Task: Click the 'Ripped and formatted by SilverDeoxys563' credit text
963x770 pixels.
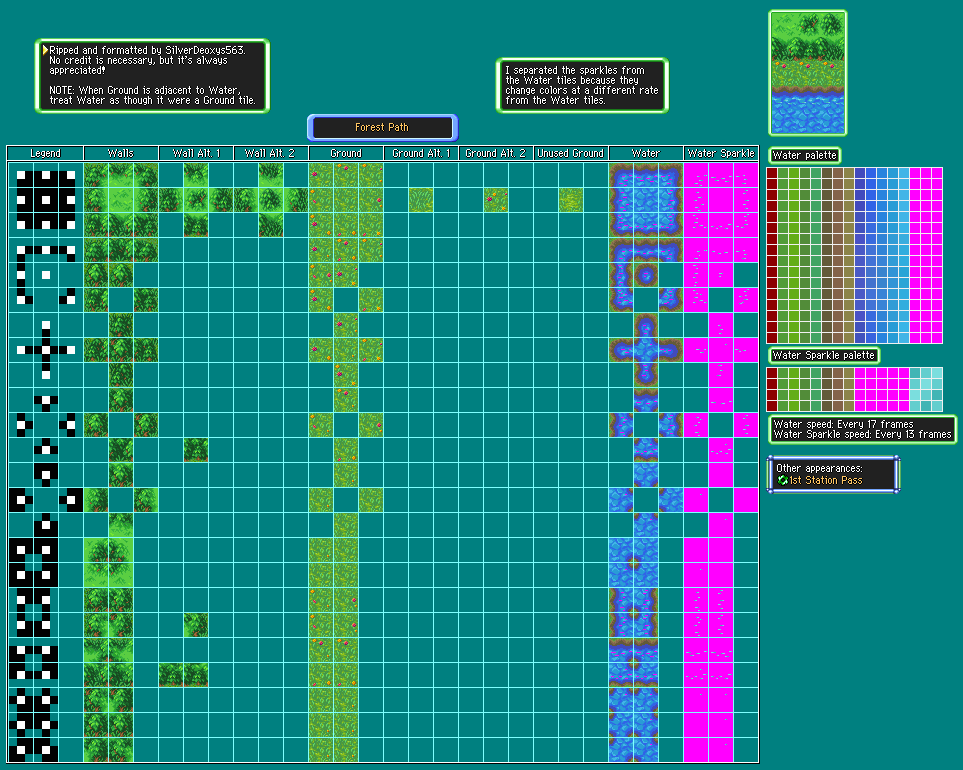Action: point(147,50)
